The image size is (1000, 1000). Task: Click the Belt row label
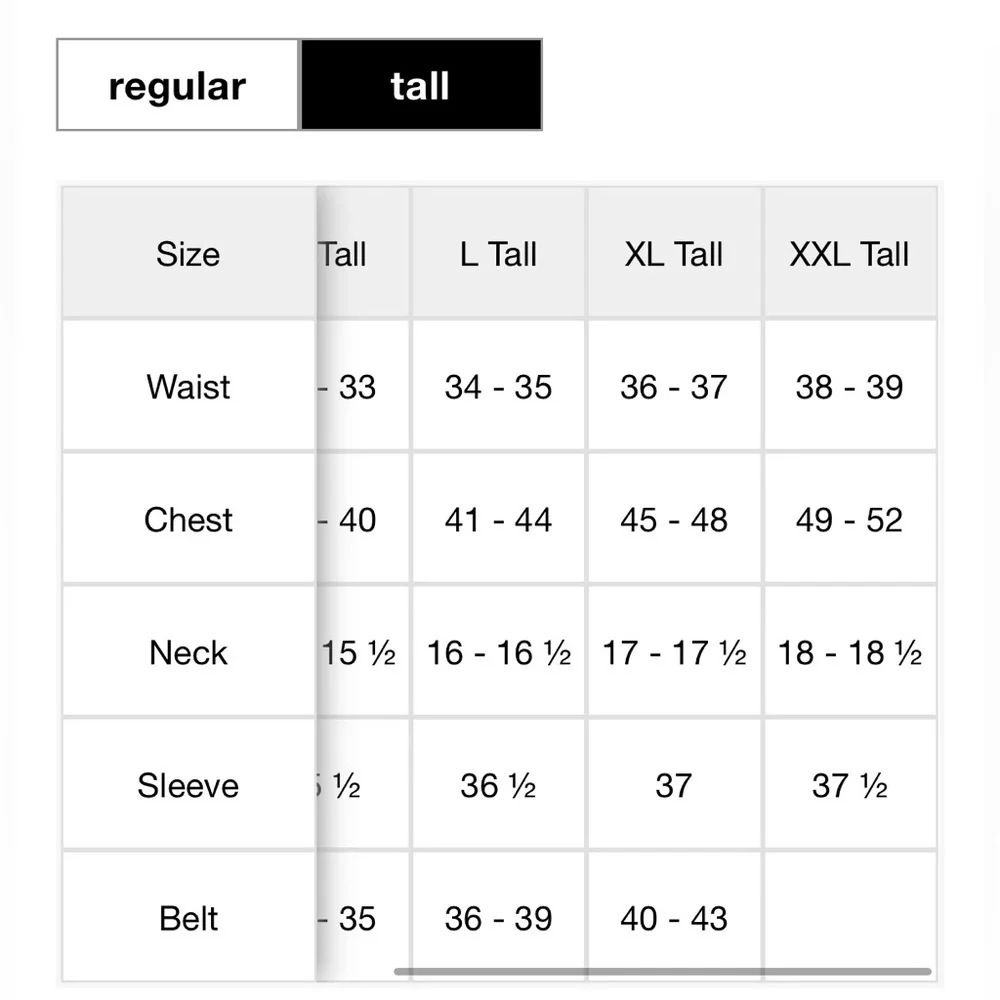pyautogui.click(x=189, y=917)
